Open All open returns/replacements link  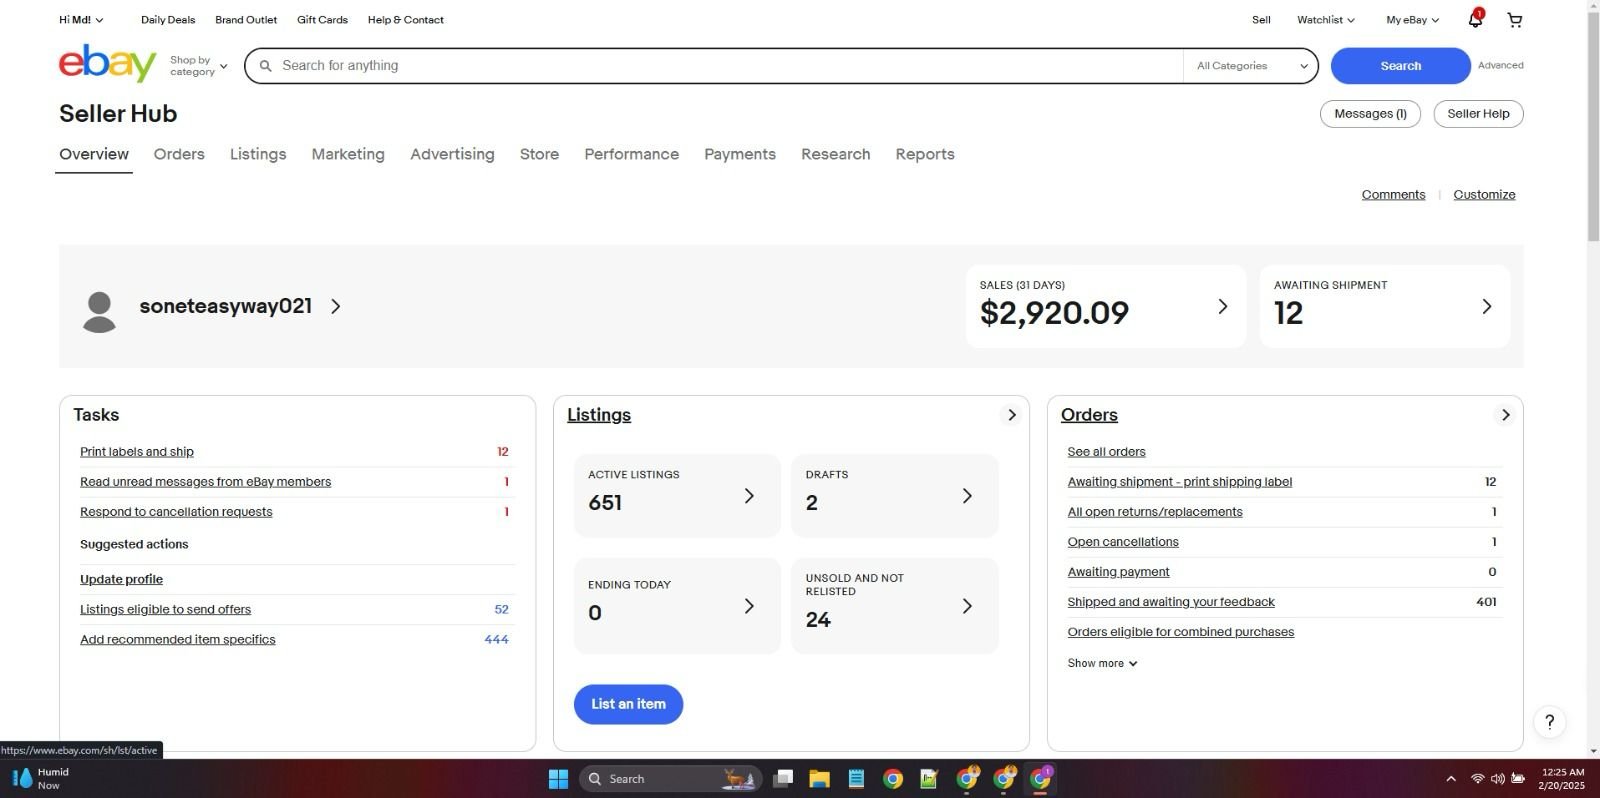(x=1155, y=512)
